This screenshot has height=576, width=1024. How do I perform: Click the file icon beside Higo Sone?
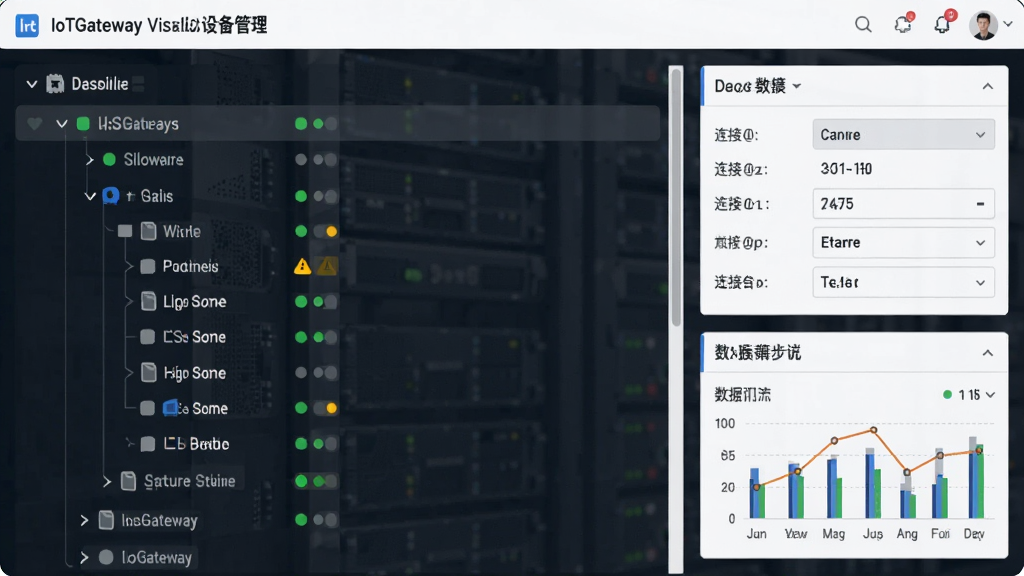click(x=149, y=372)
